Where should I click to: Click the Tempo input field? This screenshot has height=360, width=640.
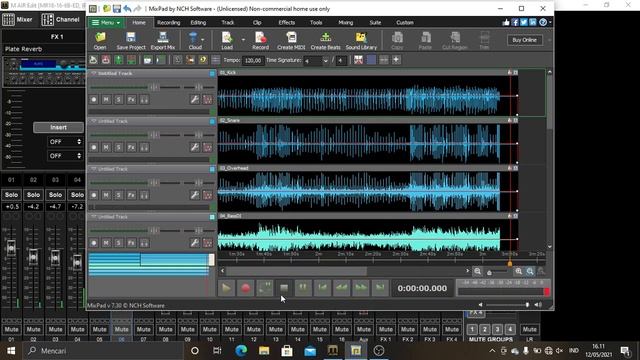point(253,60)
